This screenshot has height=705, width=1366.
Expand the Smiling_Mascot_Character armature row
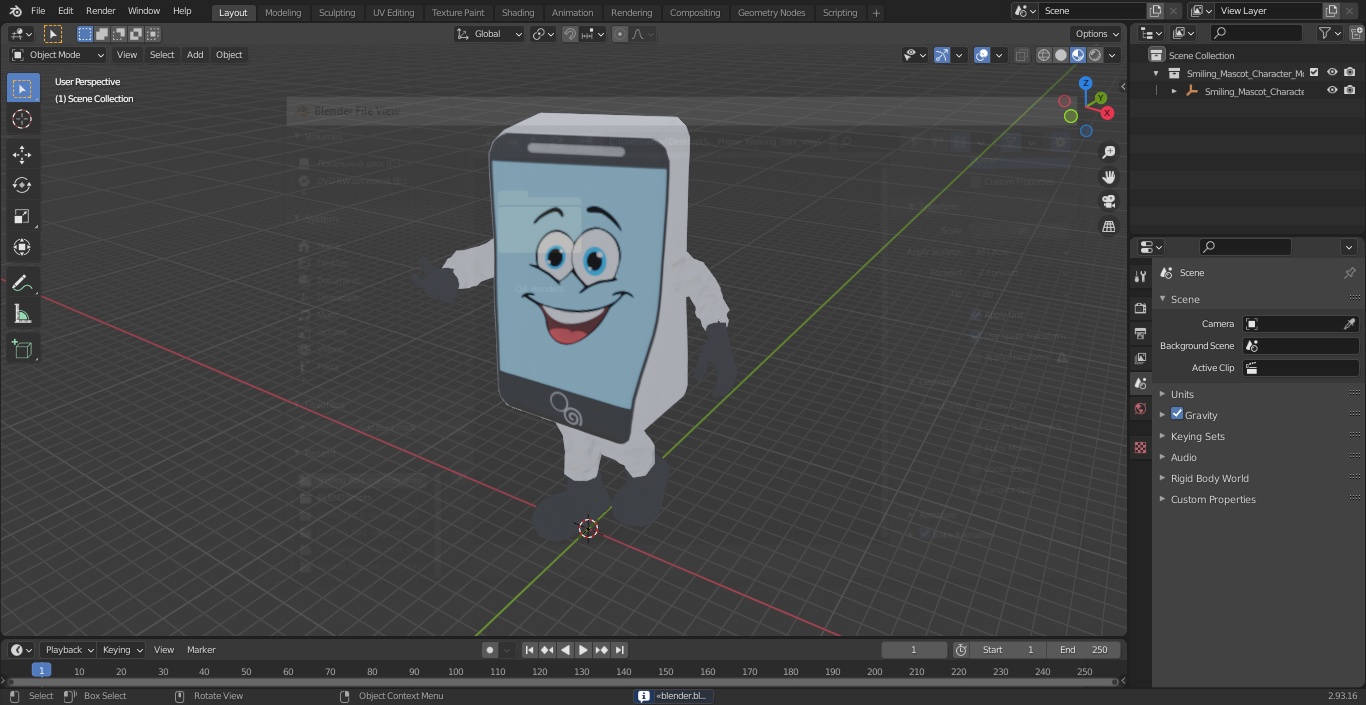1174,91
